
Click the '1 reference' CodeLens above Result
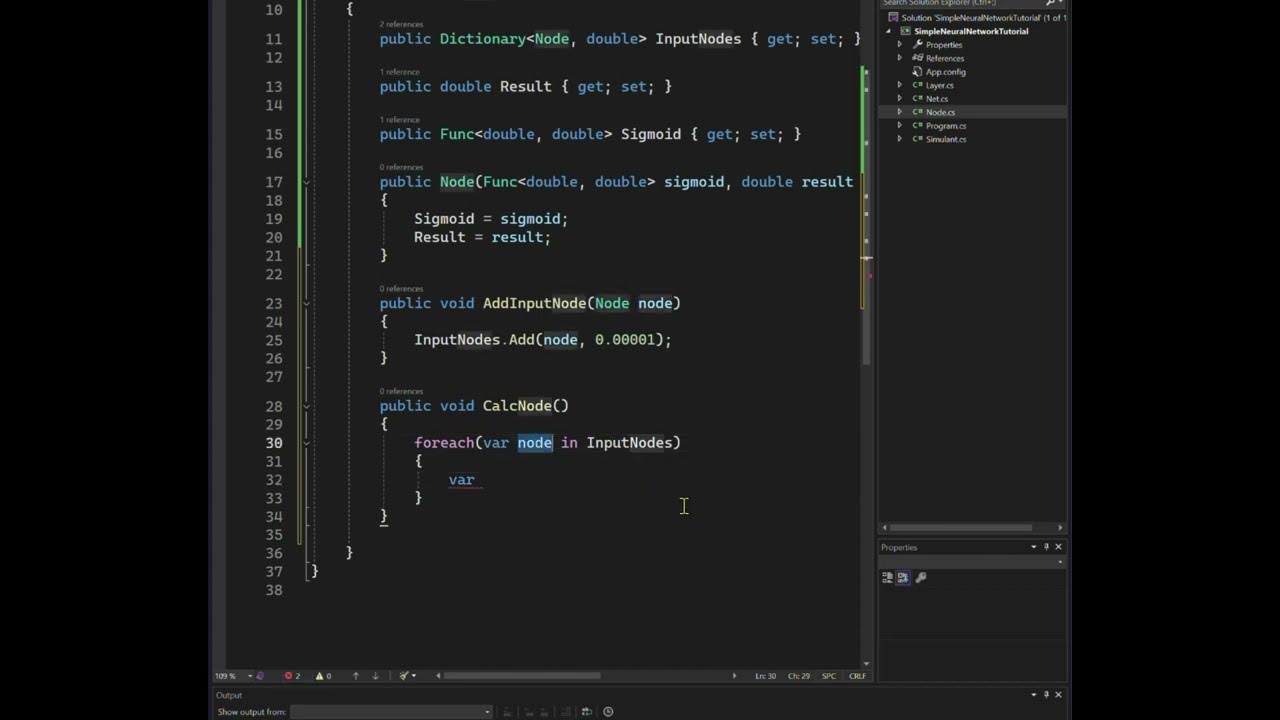(x=399, y=72)
